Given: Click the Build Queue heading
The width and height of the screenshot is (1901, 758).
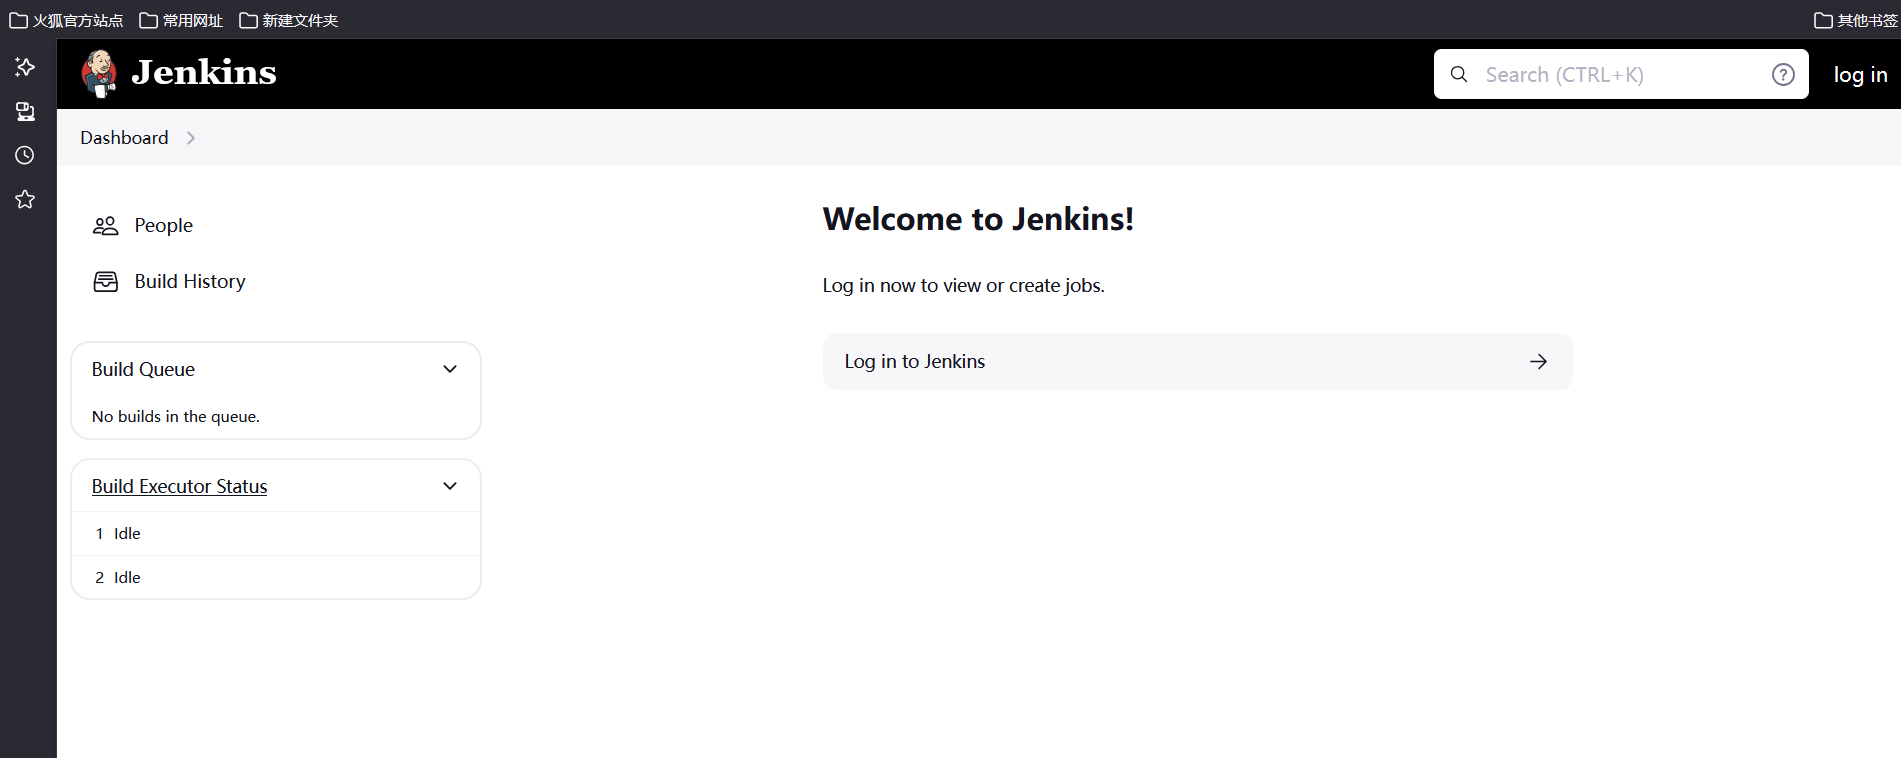Looking at the screenshot, I should [143, 369].
